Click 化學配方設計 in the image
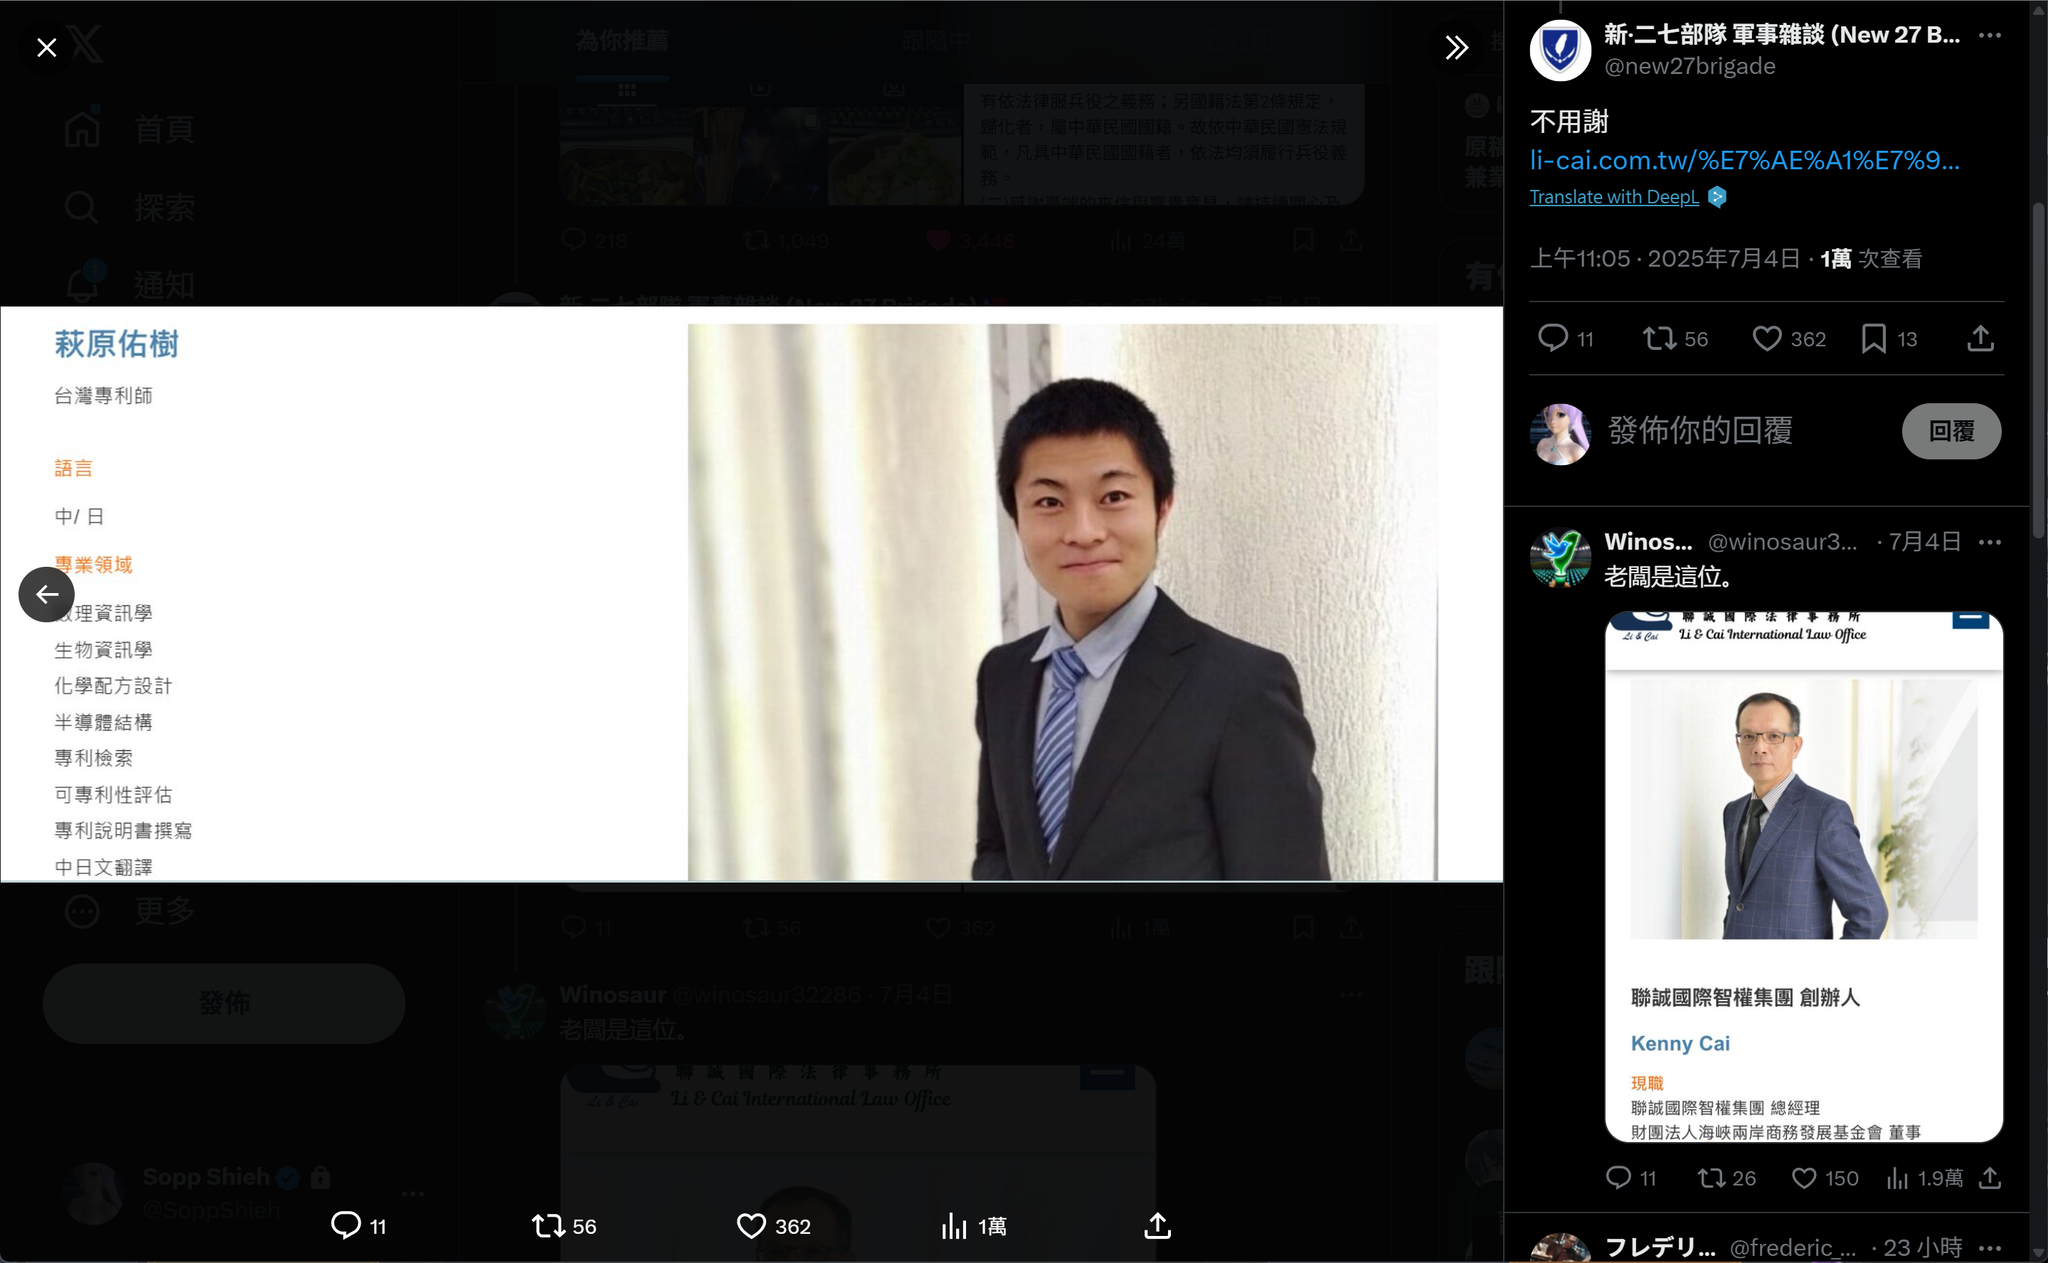This screenshot has height=1263, width=2048. (x=113, y=686)
